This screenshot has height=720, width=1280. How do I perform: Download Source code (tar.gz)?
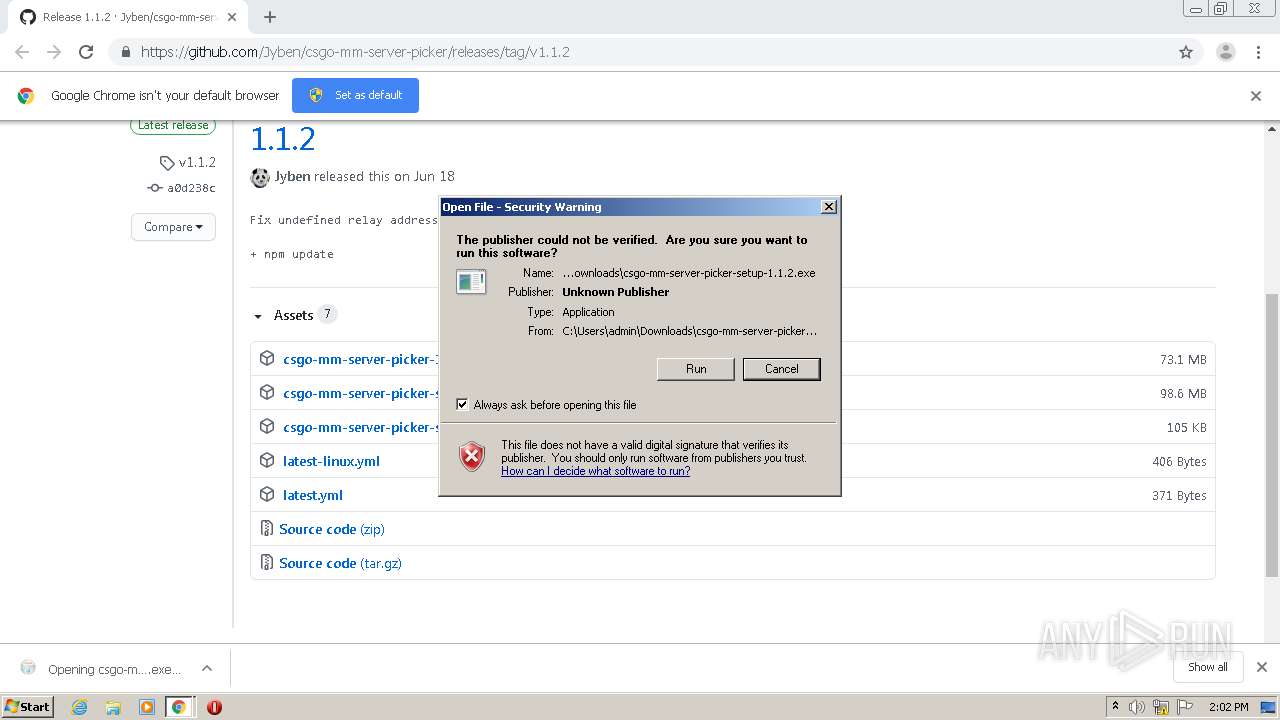pyautogui.click(x=340, y=563)
